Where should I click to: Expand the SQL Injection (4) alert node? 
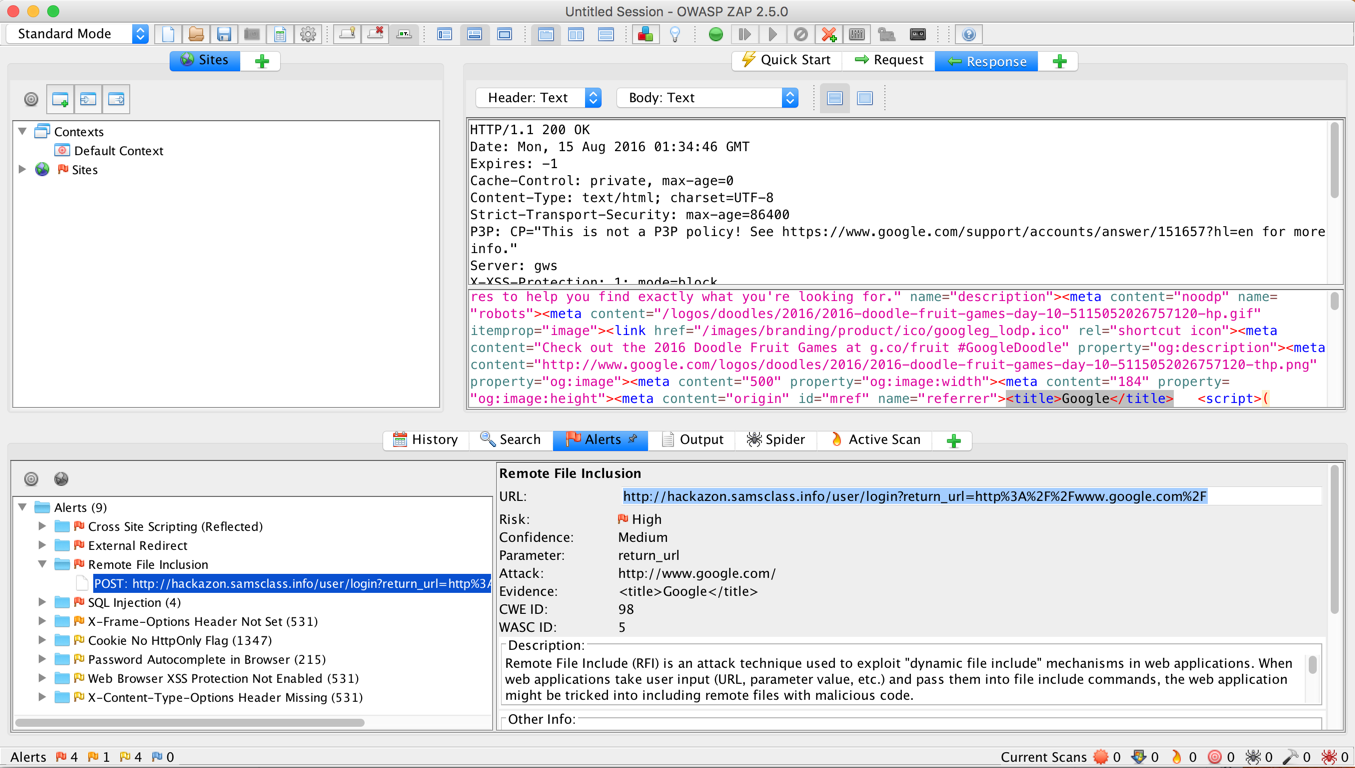tap(42, 603)
